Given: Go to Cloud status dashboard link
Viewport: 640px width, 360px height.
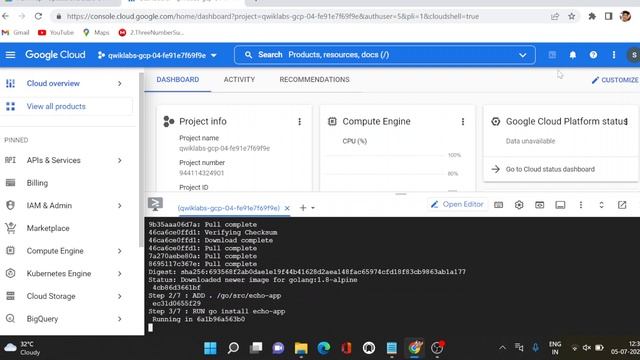Looking at the screenshot, I should pyautogui.click(x=550, y=169).
